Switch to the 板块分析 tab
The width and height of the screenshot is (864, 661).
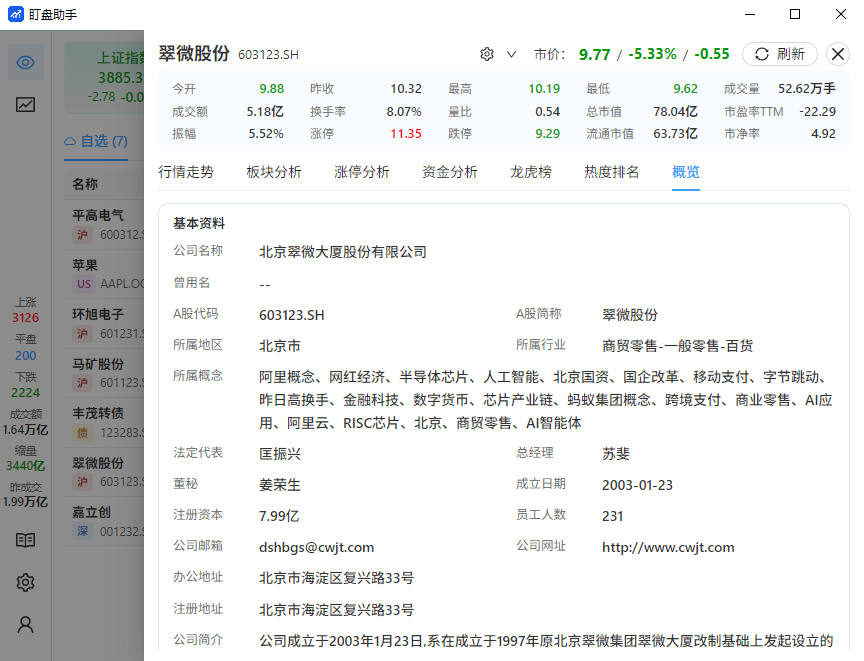(274, 172)
